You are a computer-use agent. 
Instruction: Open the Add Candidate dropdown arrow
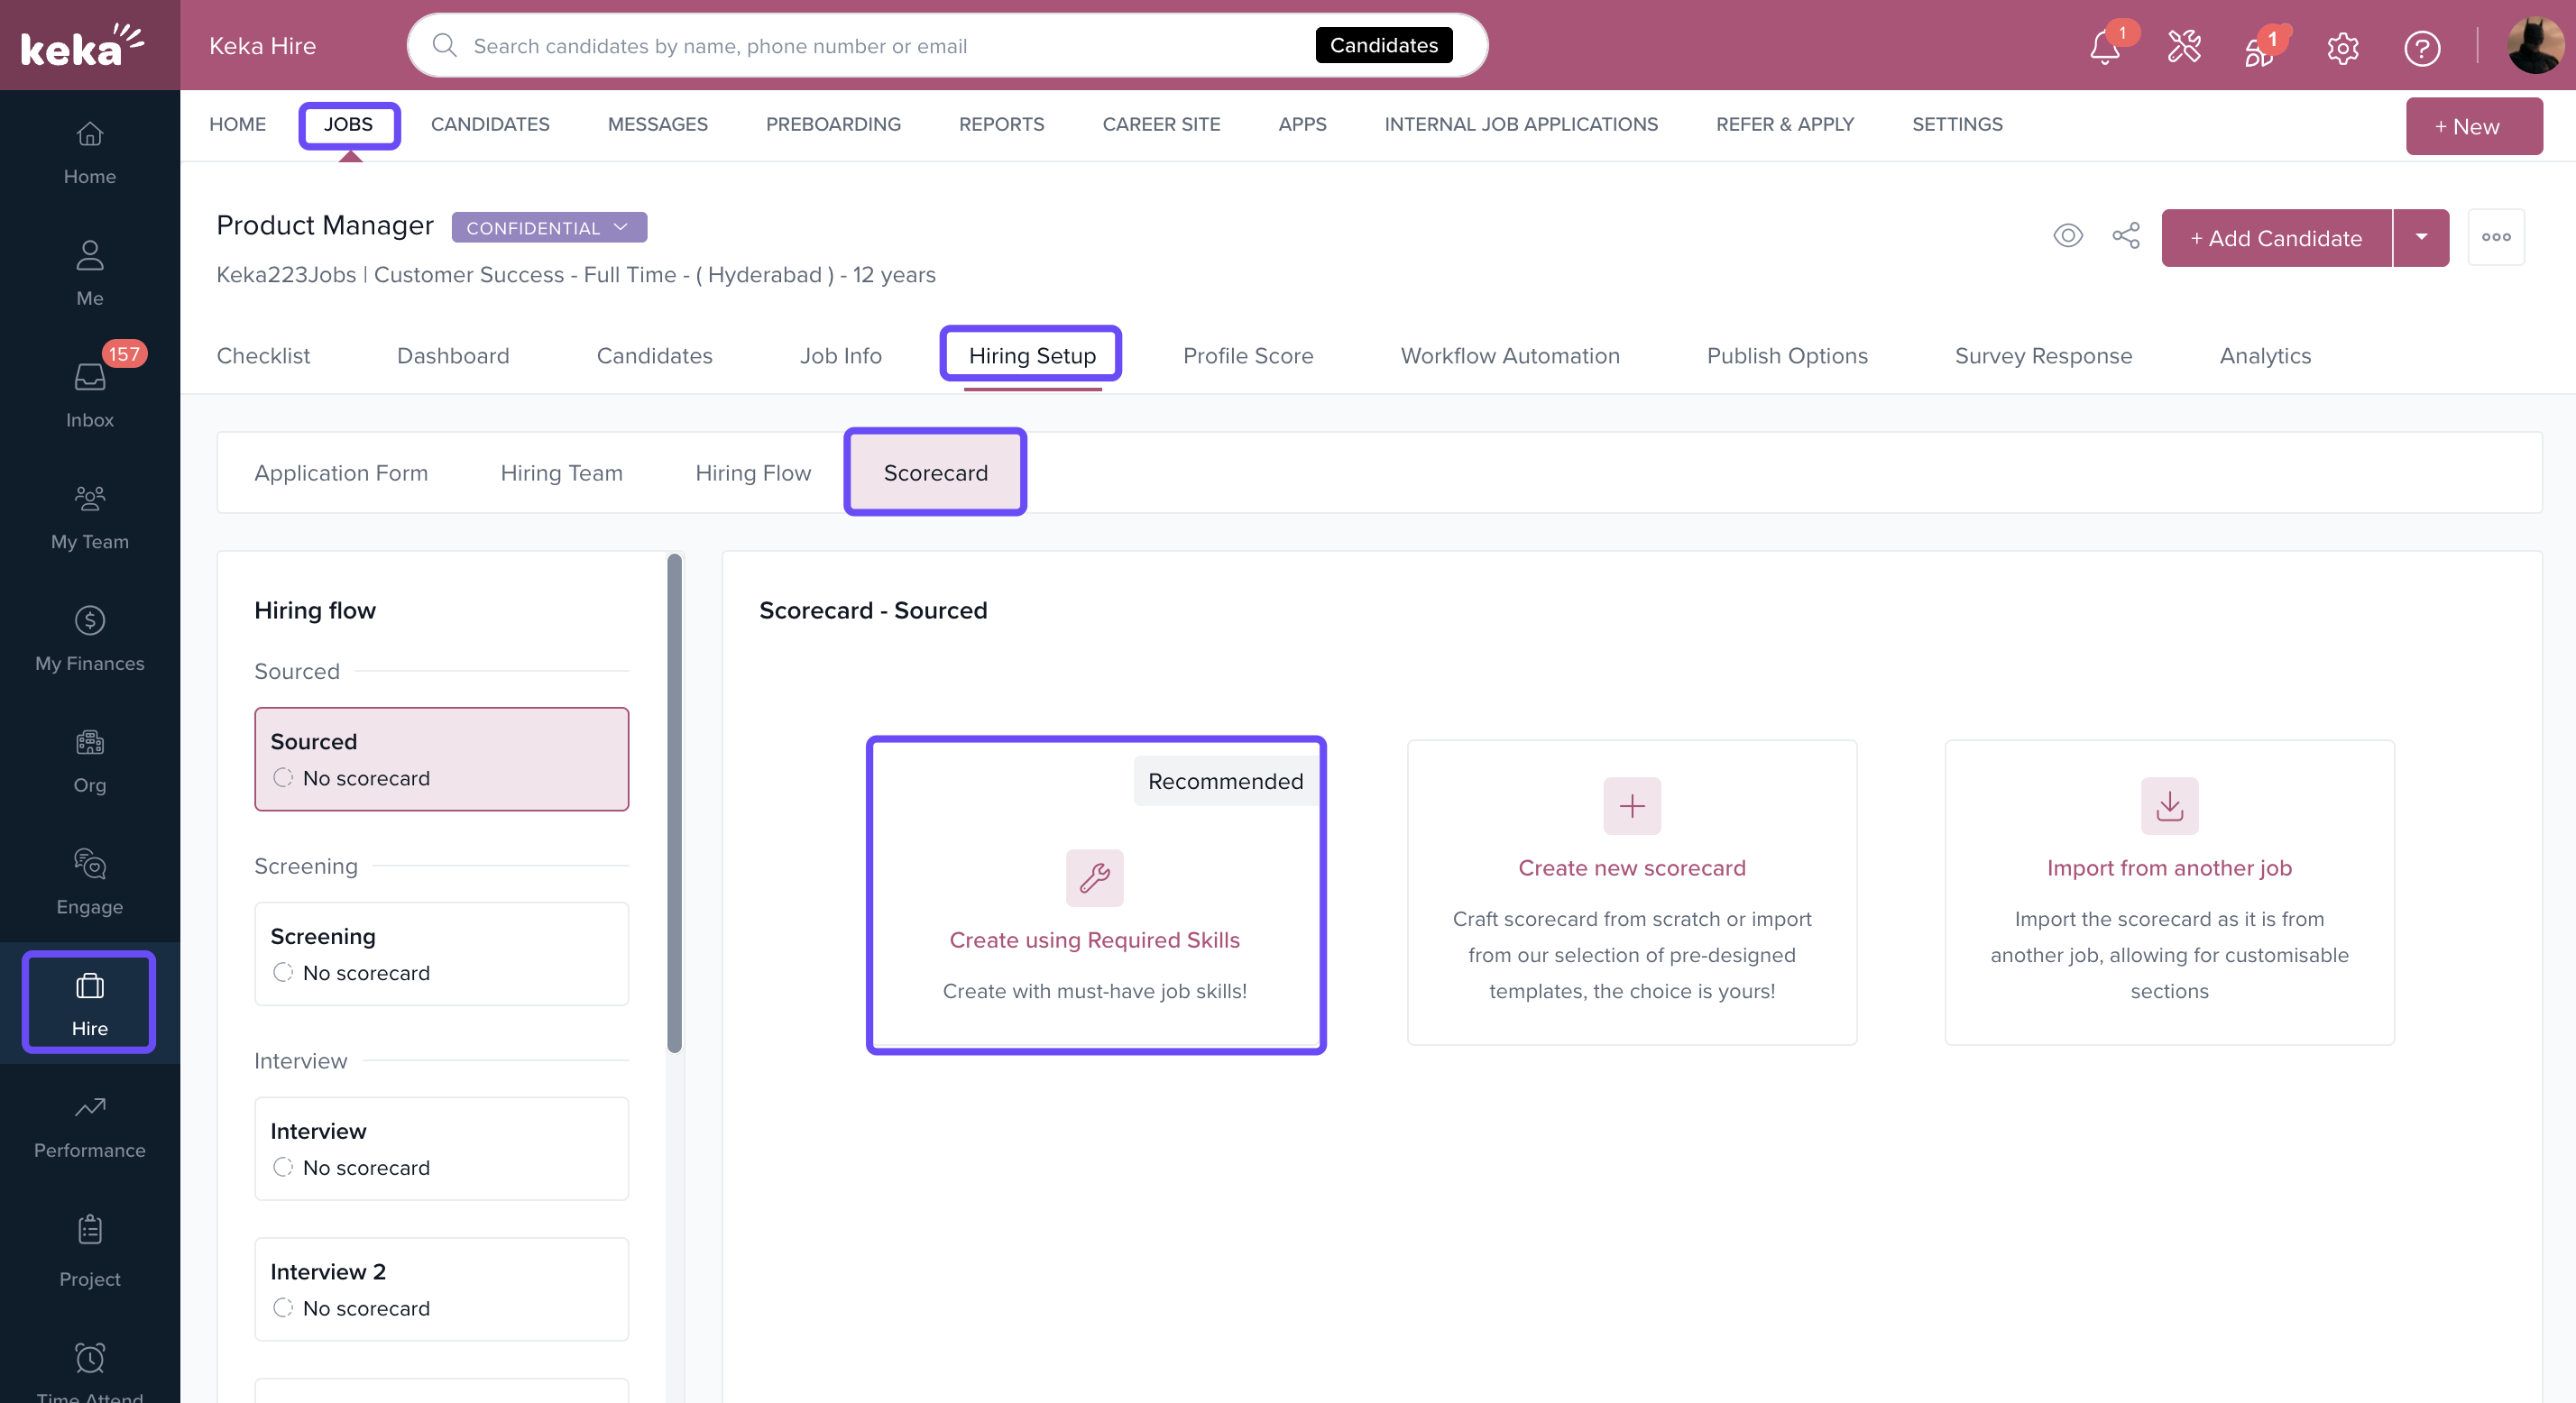tap(2420, 237)
